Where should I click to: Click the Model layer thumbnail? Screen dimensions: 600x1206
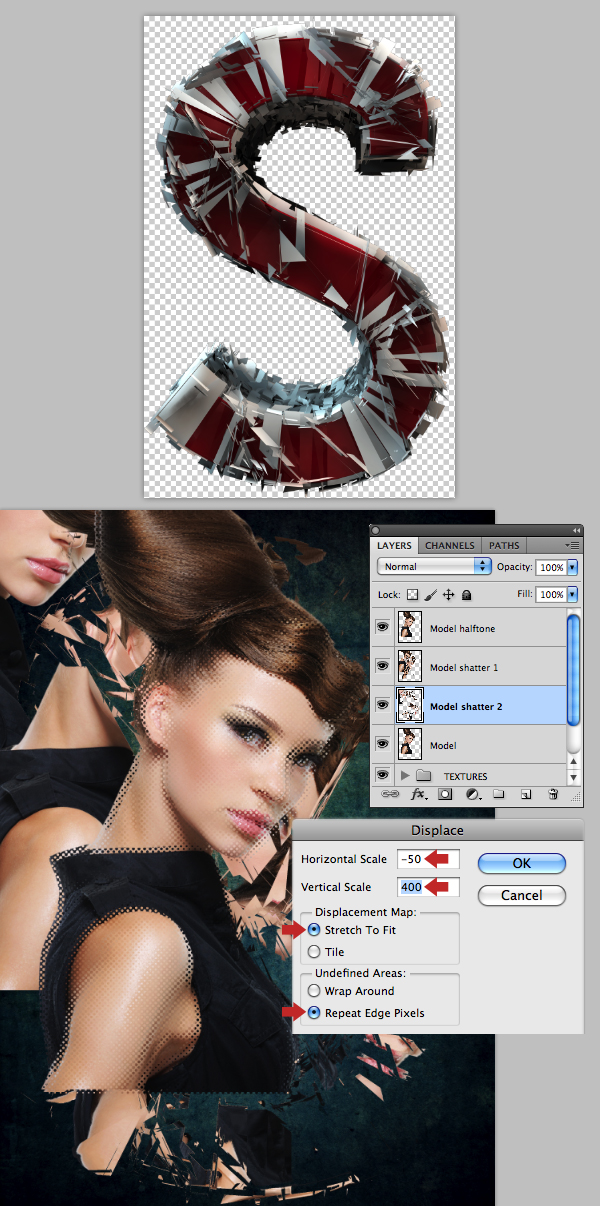click(409, 743)
